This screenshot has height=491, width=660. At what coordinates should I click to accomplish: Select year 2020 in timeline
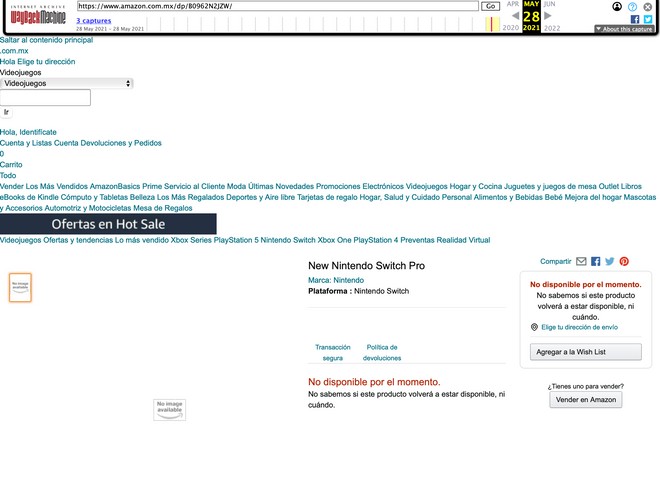tap(511, 28)
